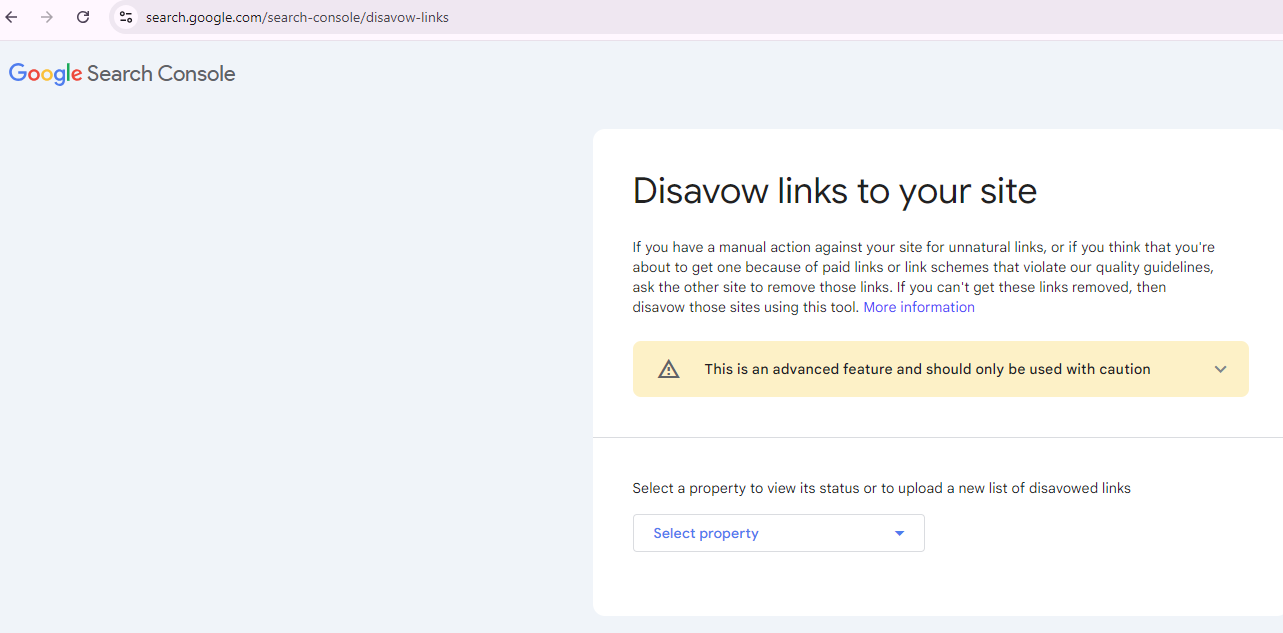Click the advanced feature caution banner text
The width and height of the screenshot is (1283, 633).
[927, 369]
